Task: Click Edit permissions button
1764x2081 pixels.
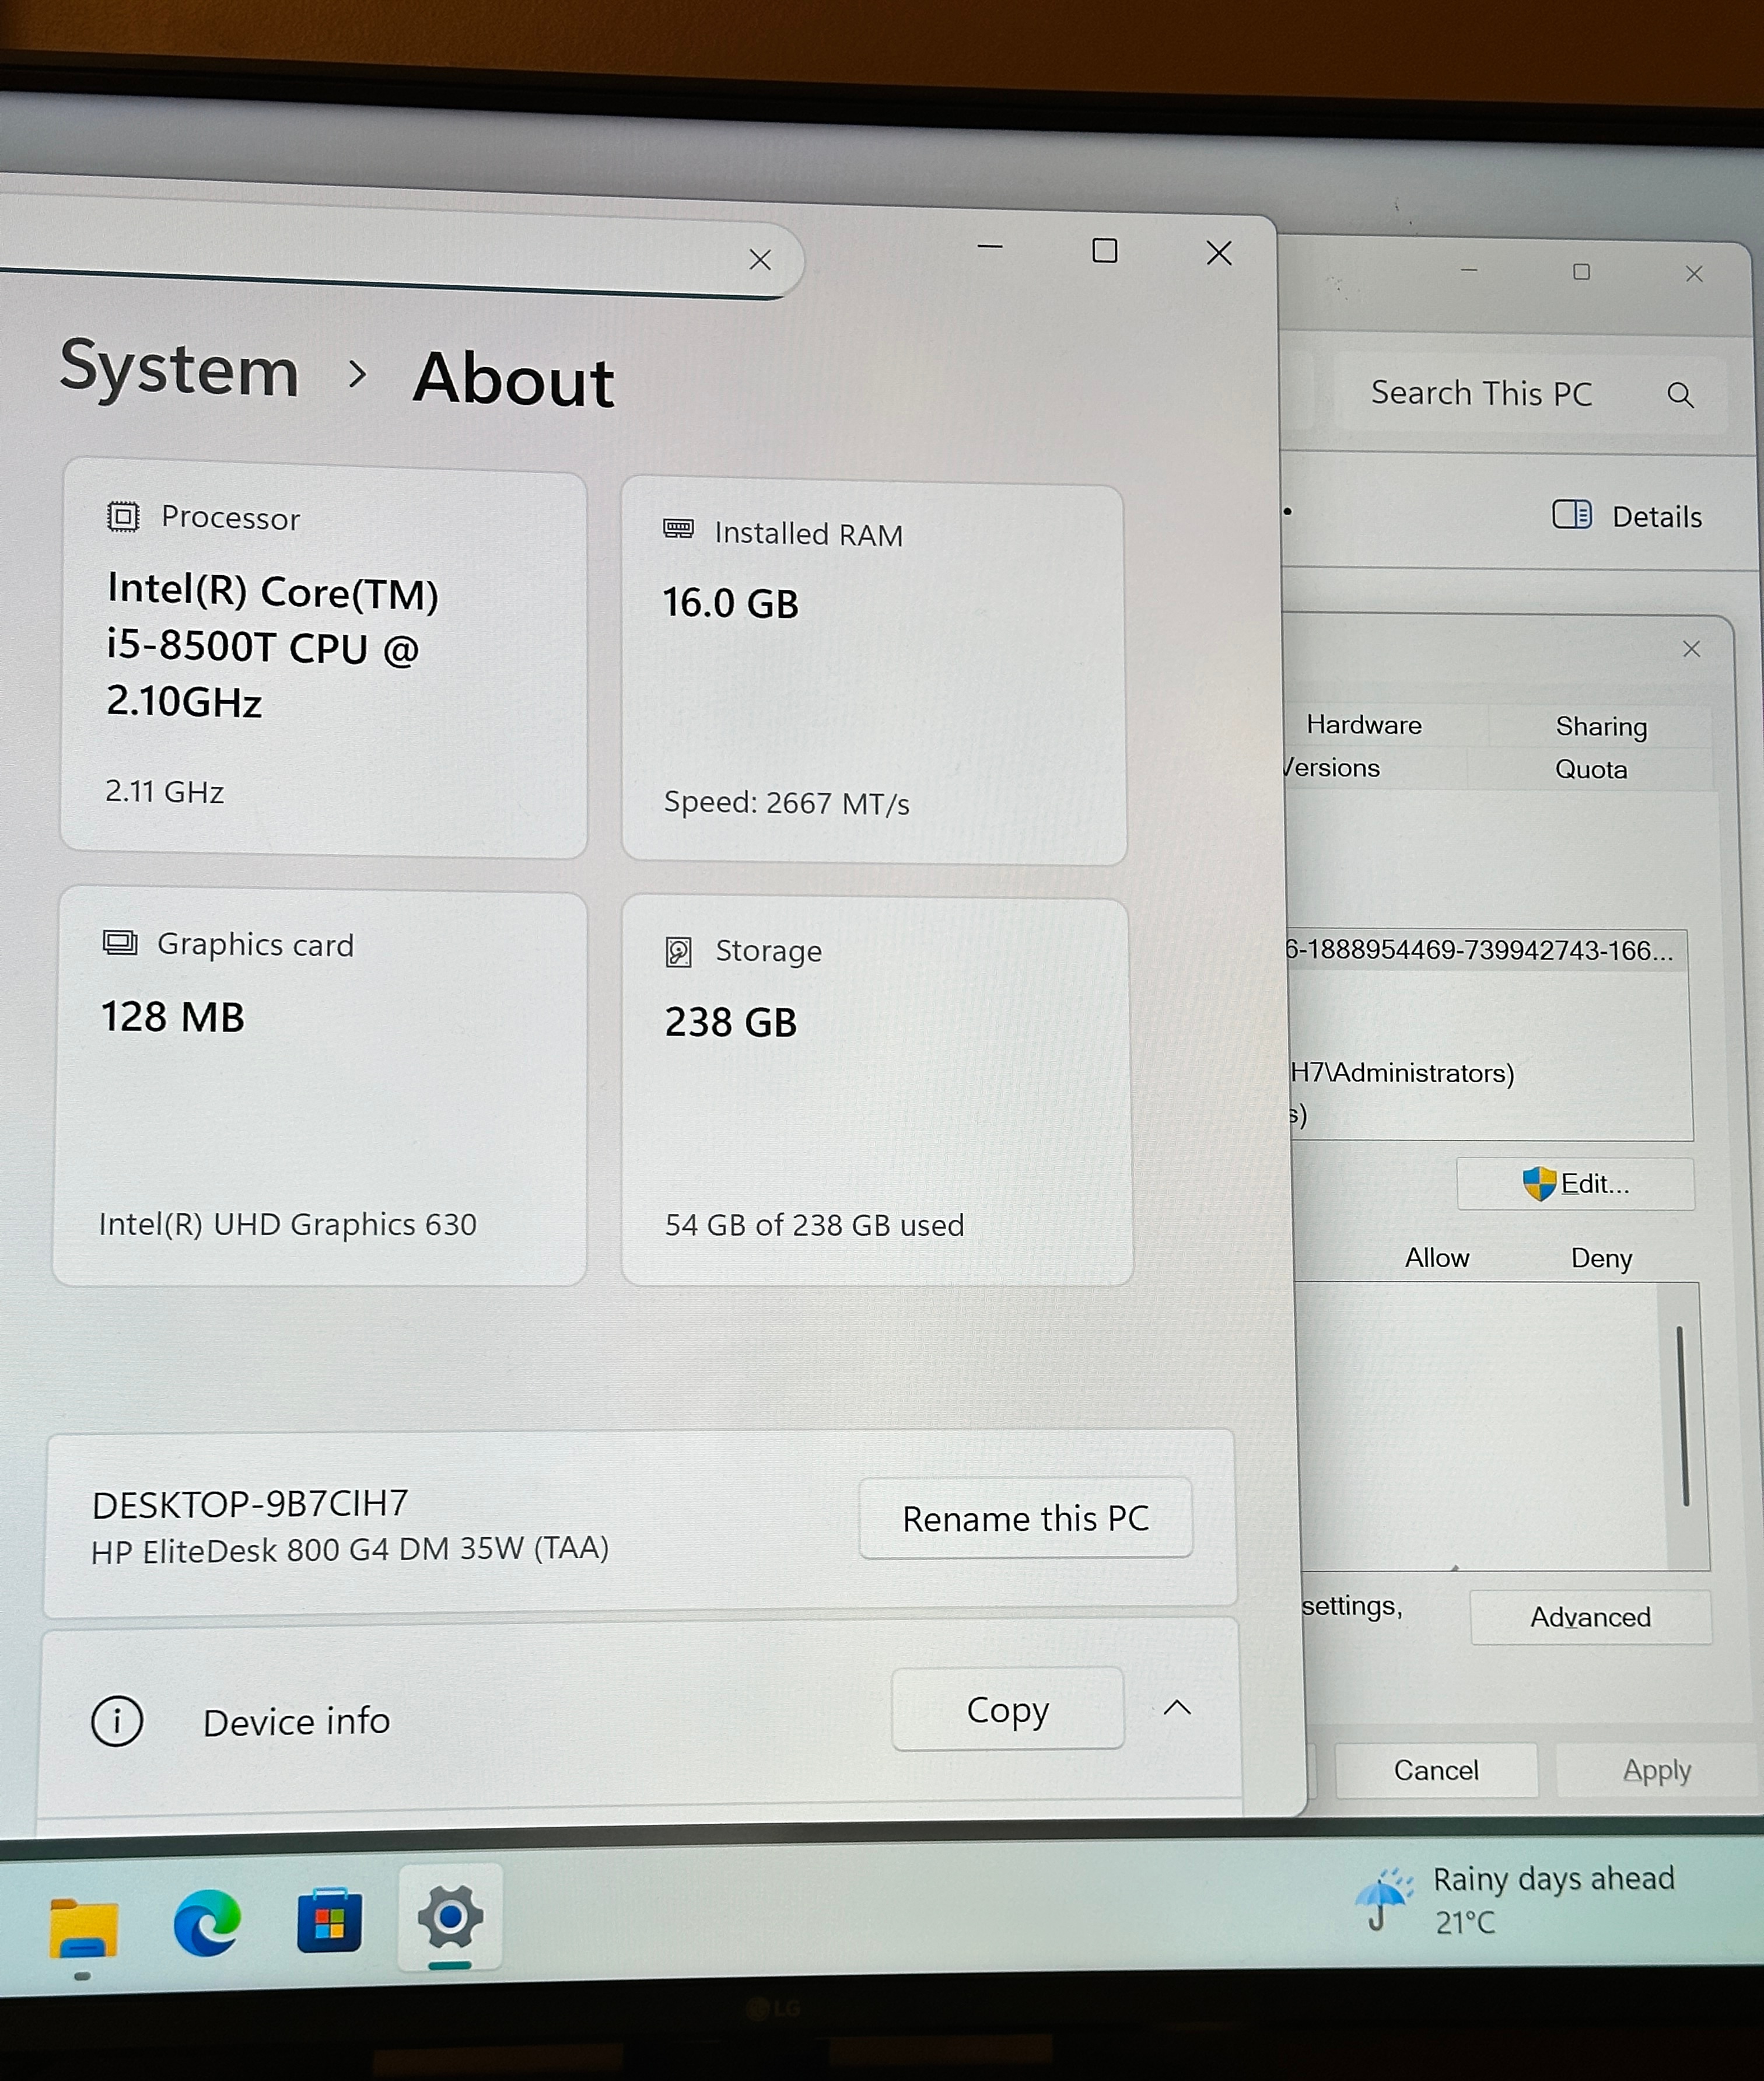Action: pyautogui.click(x=1576, y=1184)
